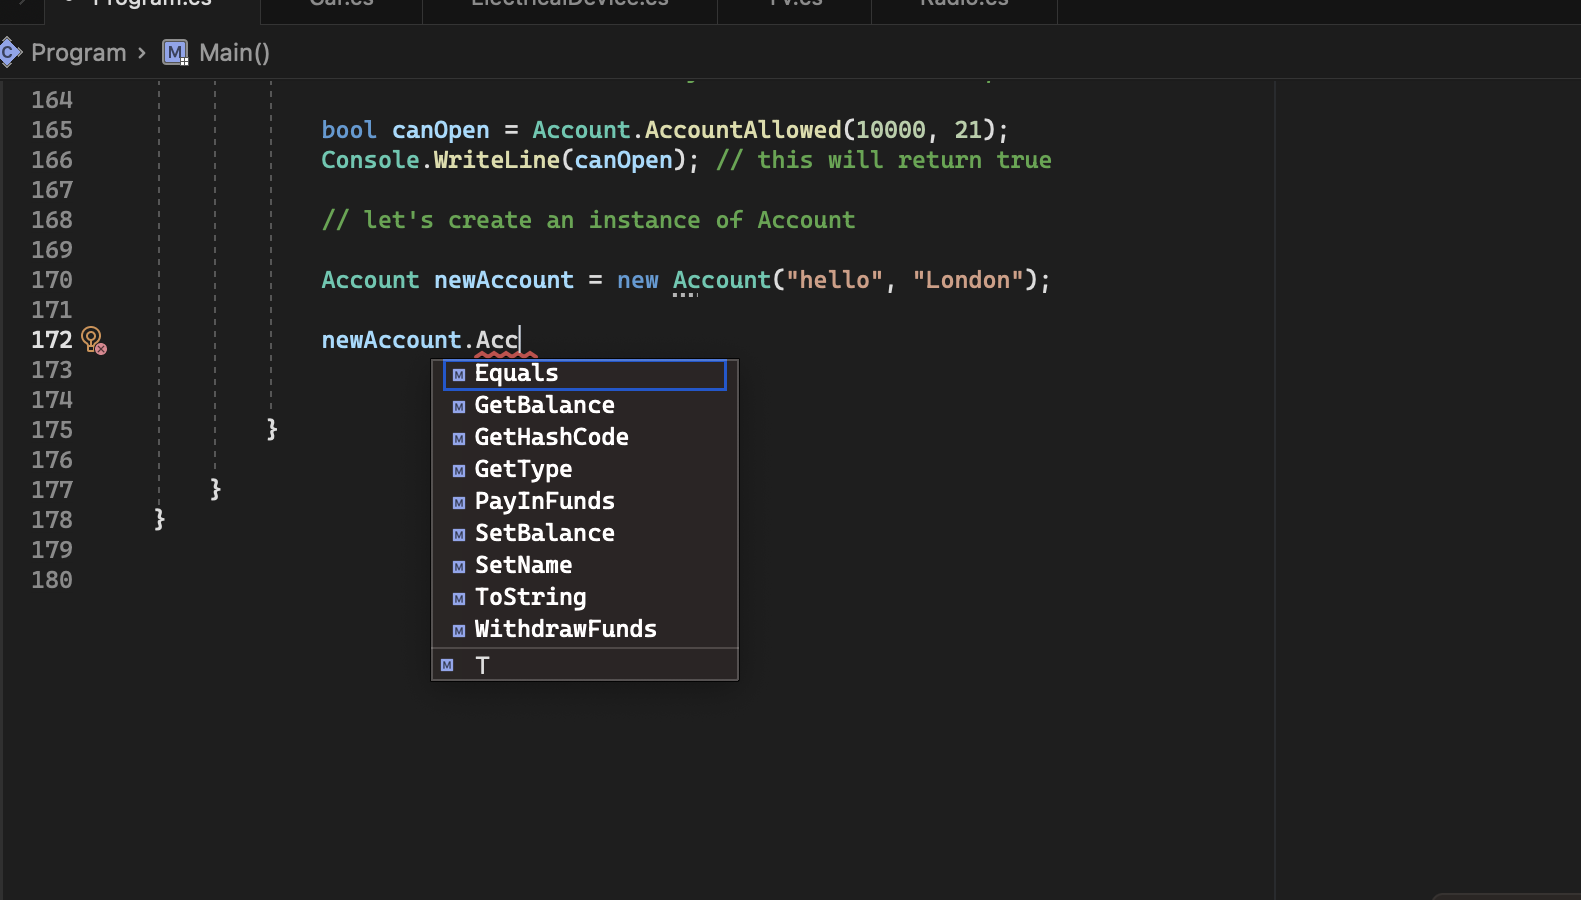Click line number 180 in the gutter
1581x900 pixels.
(52, 580)
